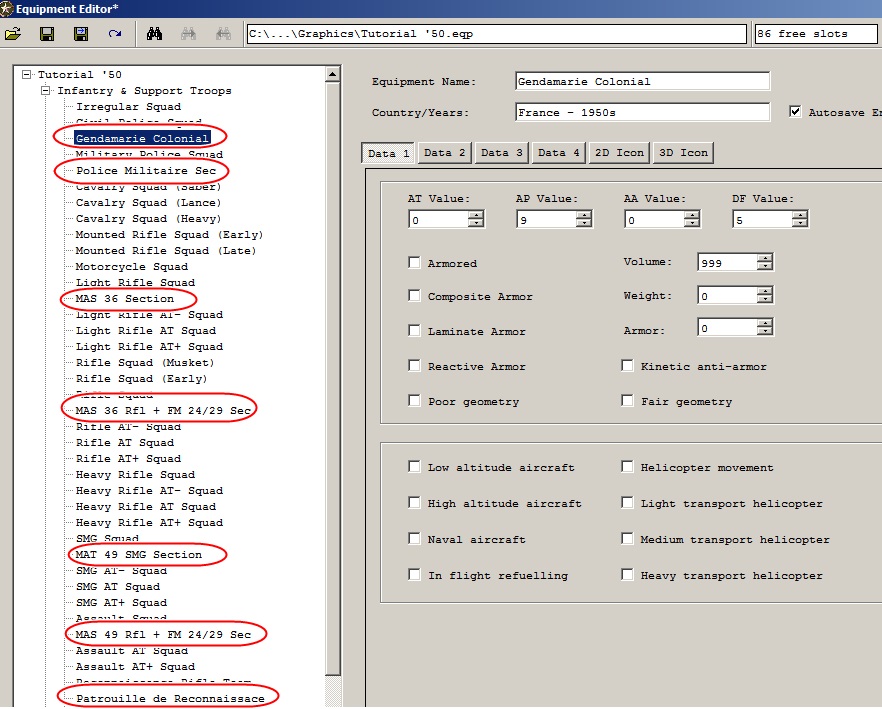Viewport: 882px width, 709px height.
Task: Select Irregular Squad in the tree
Action: 129,106
